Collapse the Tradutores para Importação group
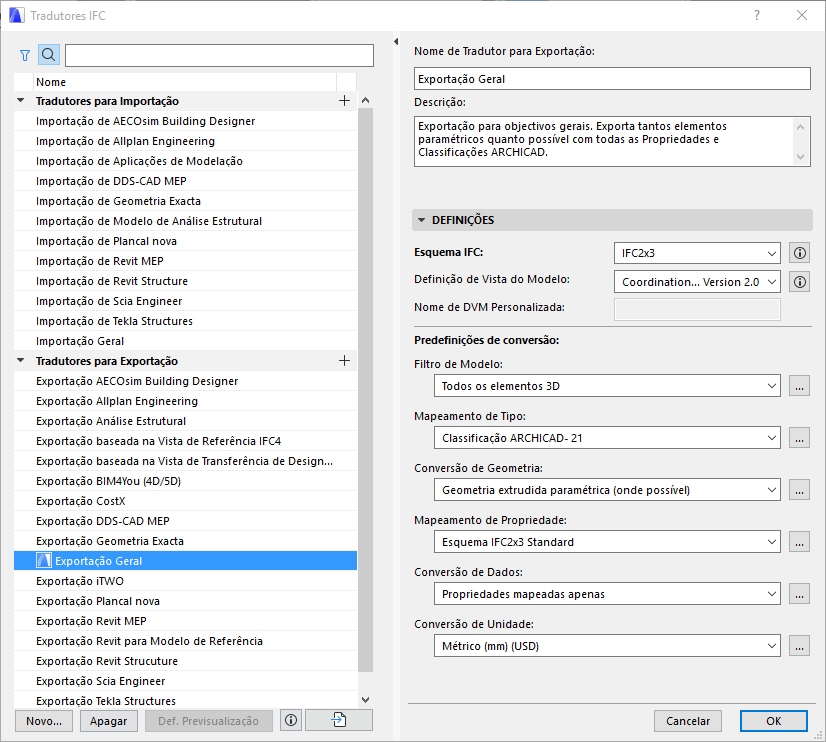Image resolution: width=826 pixels, height=742 pixels. [x=20, y=100]
